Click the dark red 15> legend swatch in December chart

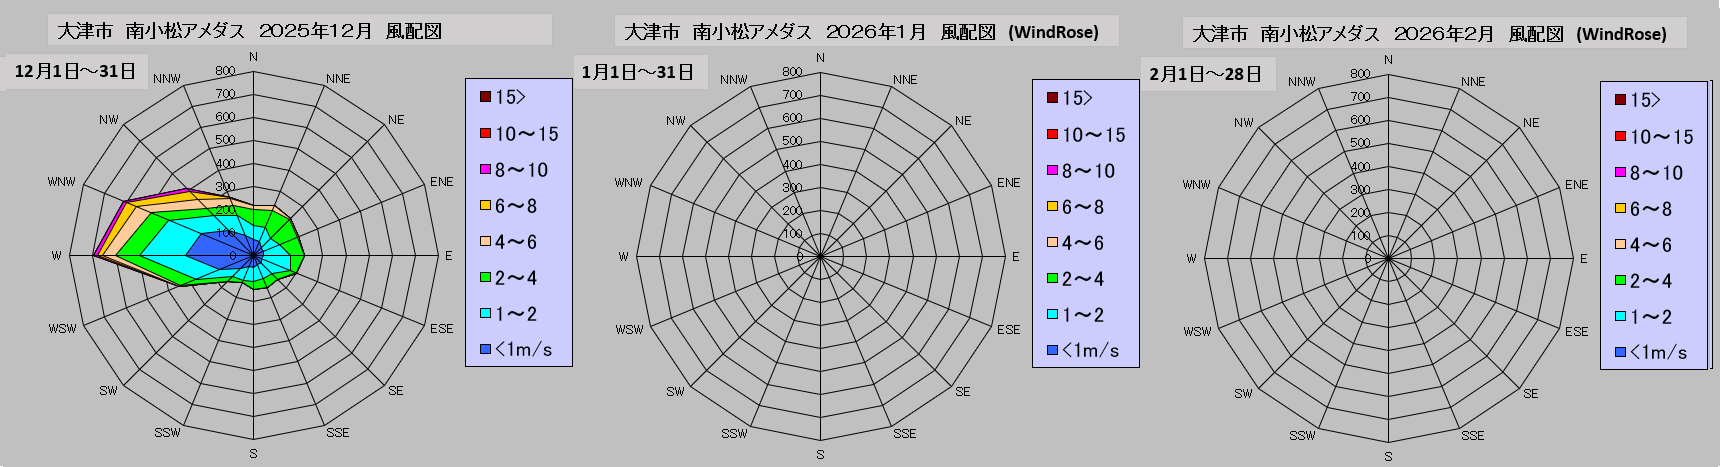pos(485,97)
